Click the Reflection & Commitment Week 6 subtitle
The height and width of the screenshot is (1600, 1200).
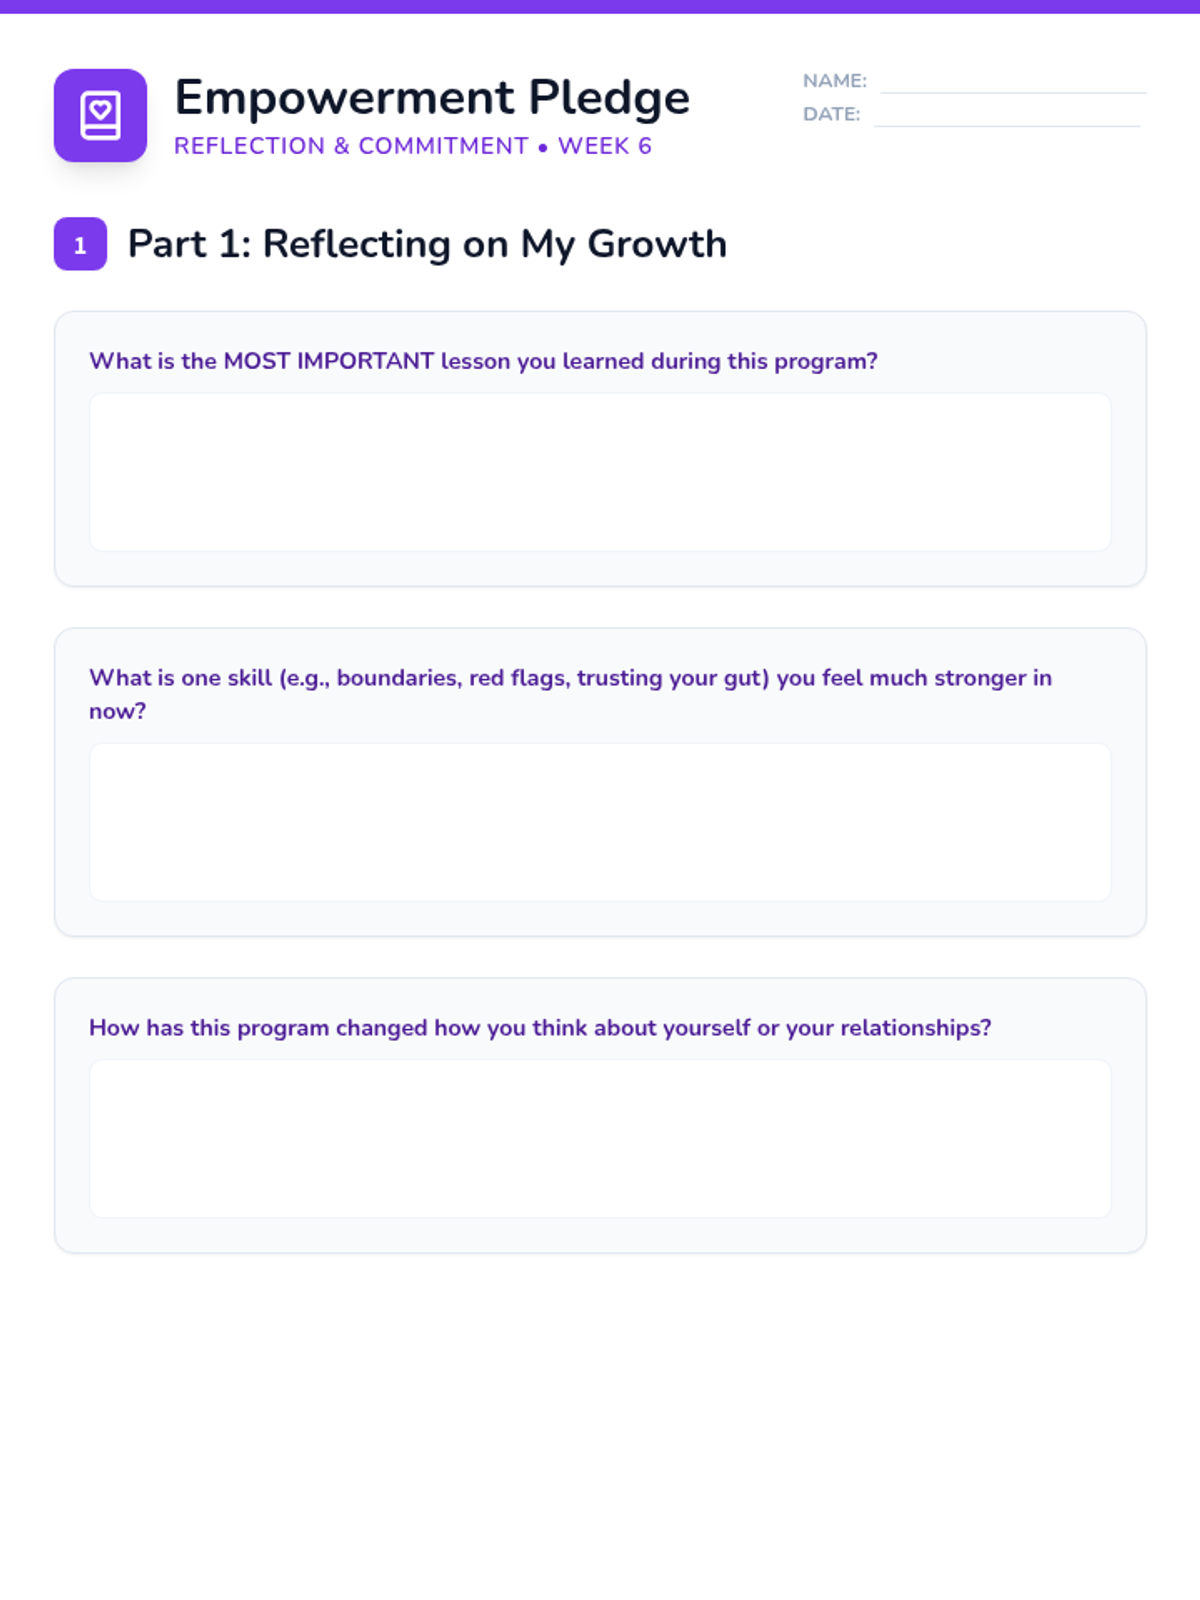[x=413, y=146]
